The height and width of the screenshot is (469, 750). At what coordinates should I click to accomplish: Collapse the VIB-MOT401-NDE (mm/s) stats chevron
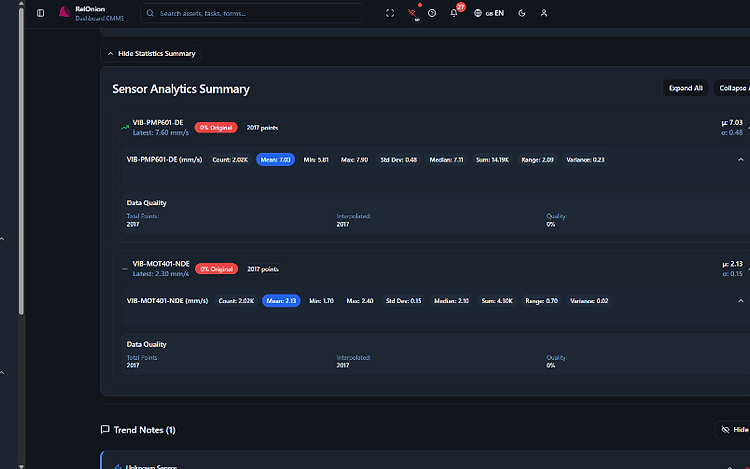pos(740,301)
